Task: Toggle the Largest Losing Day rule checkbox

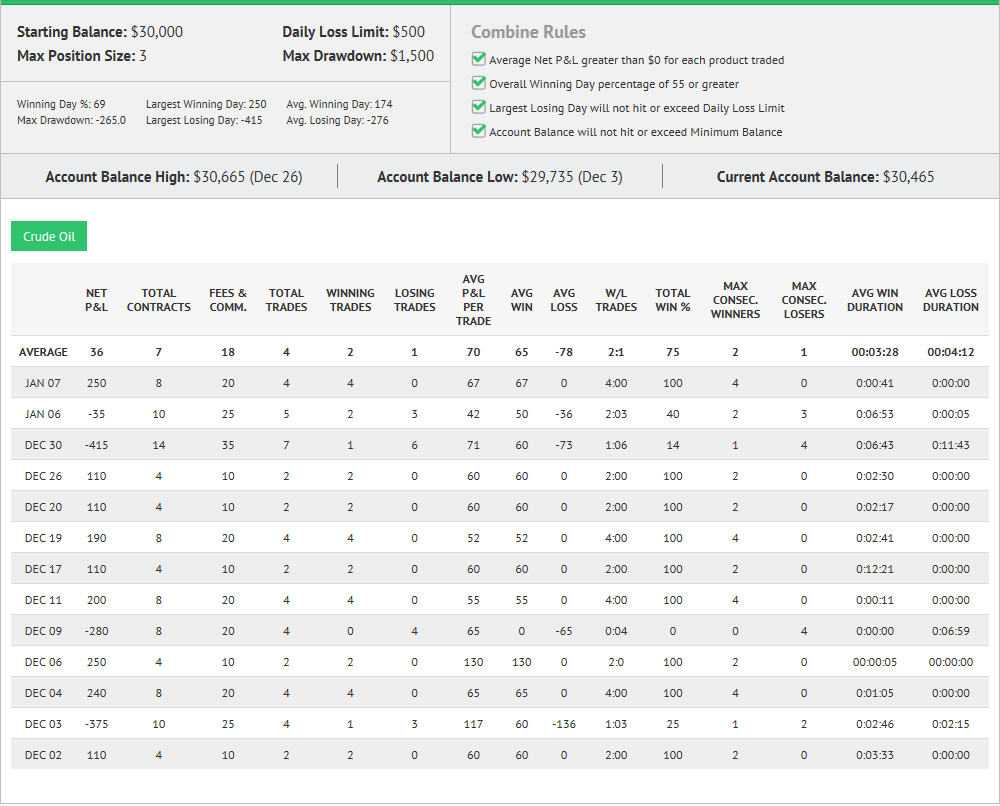Action: pos(478,107)
